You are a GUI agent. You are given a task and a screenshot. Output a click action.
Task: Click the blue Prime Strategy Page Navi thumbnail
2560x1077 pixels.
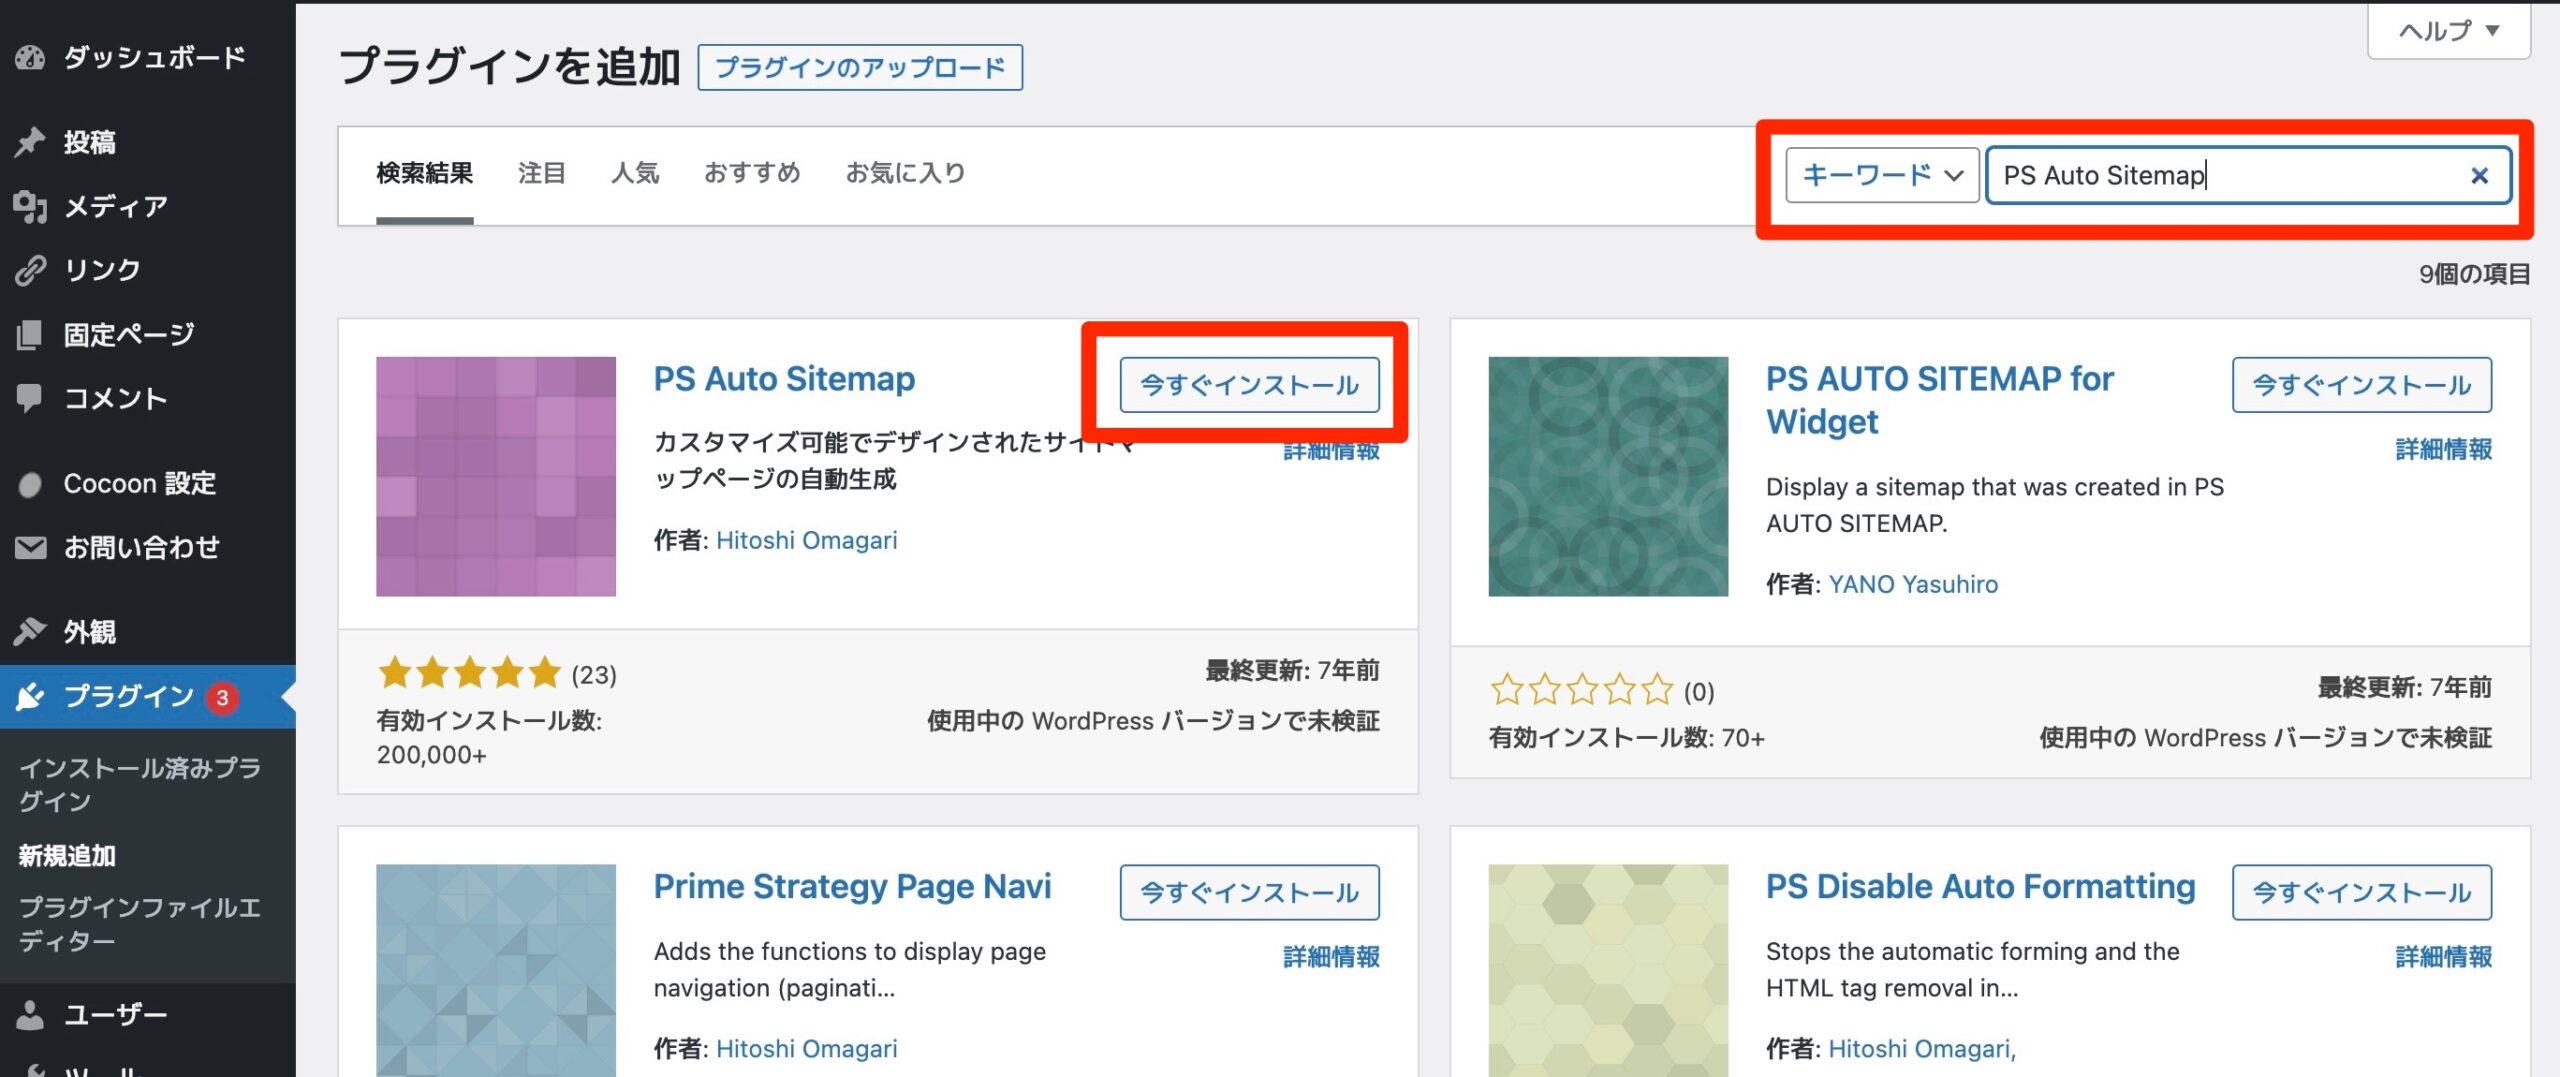click(496, 970)
